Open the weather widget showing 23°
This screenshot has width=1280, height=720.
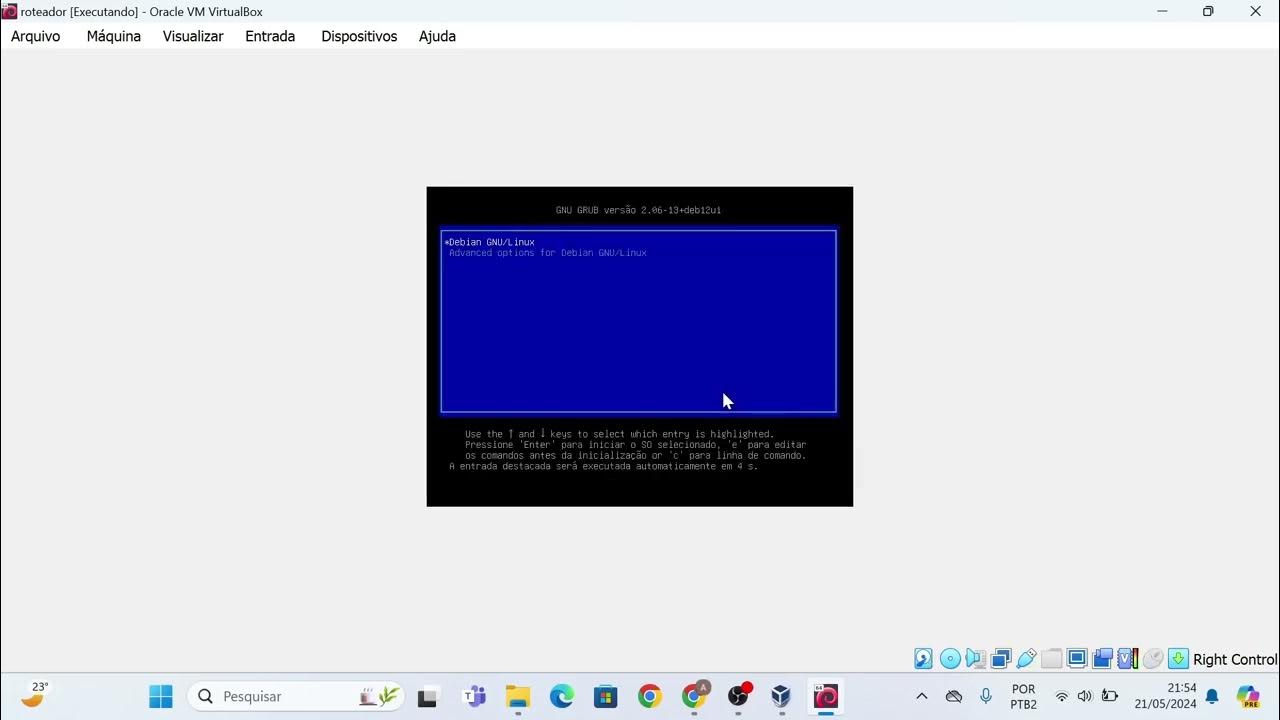click(x=34, y=695)
